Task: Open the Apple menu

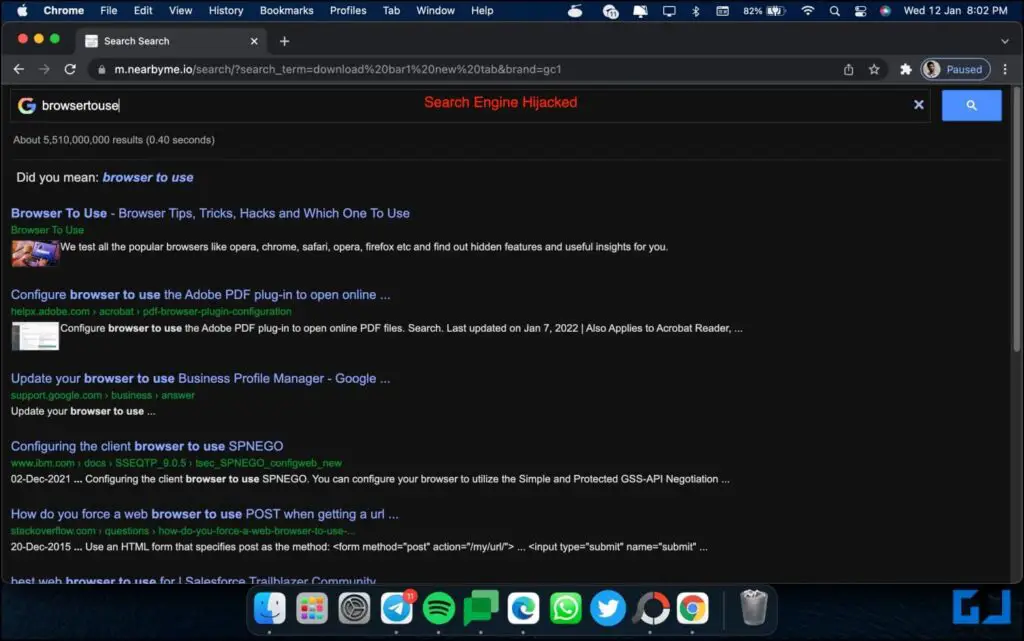Action: point(22,10)
